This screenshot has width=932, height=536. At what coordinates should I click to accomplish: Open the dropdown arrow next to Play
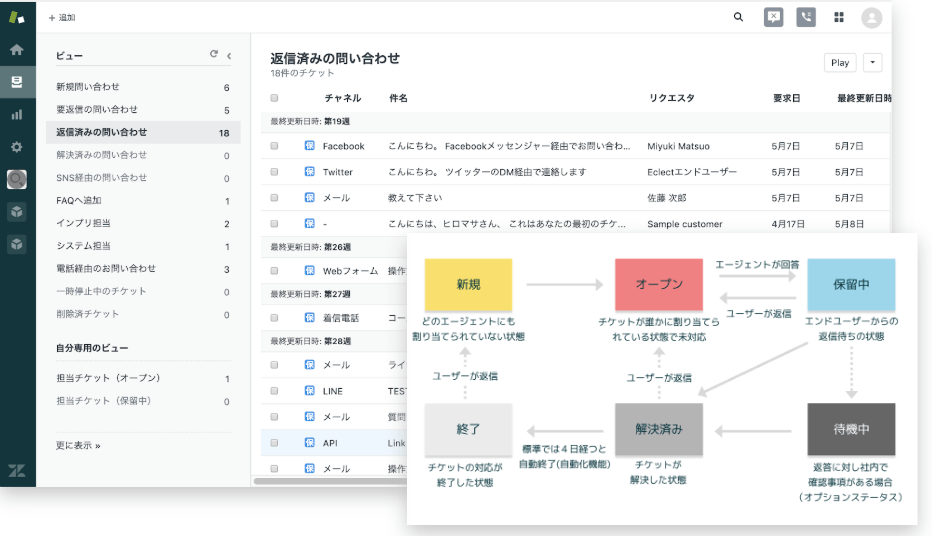[x=873, y=62]
